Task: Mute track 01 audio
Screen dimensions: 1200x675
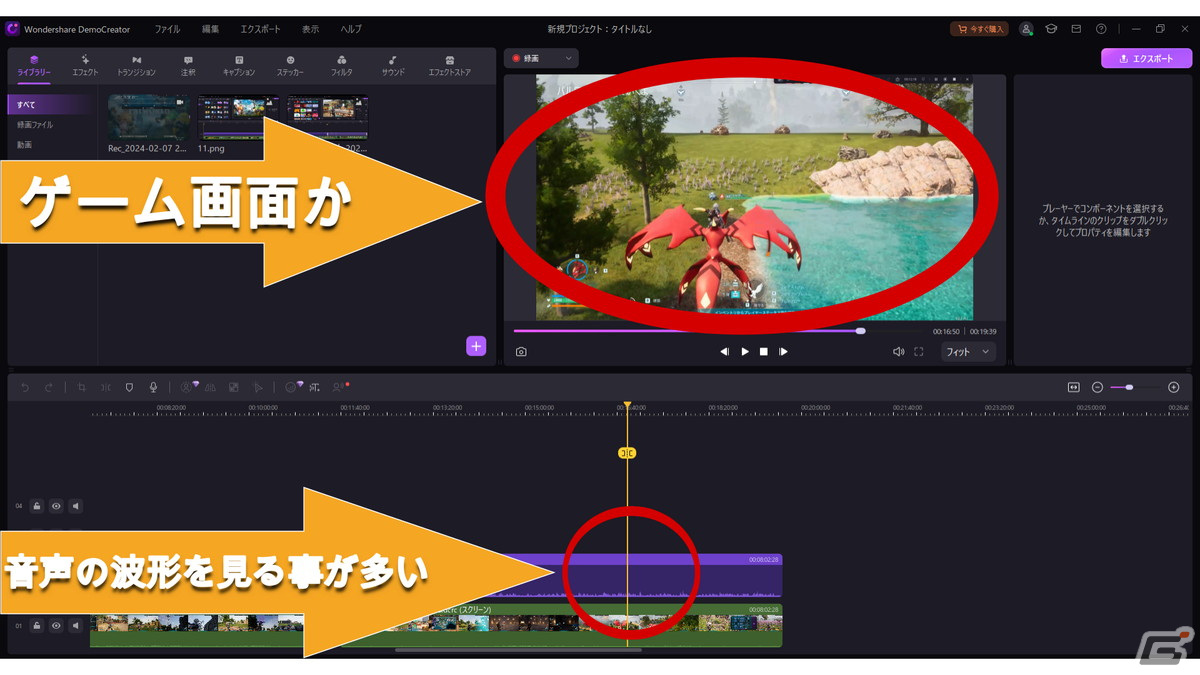Action: [76, 625]
